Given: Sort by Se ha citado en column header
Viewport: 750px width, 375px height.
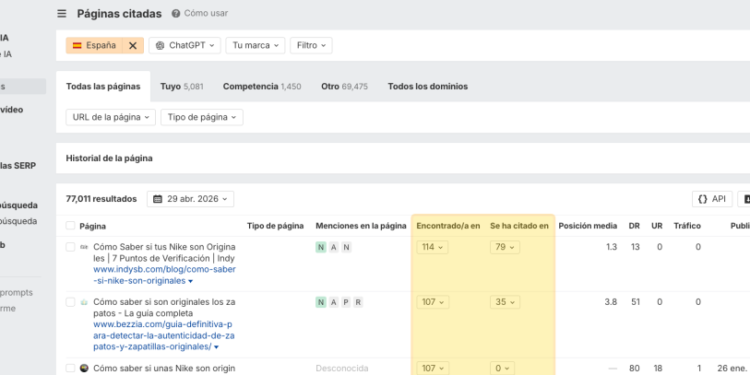Looking at the screenshot, I should 519,226.
